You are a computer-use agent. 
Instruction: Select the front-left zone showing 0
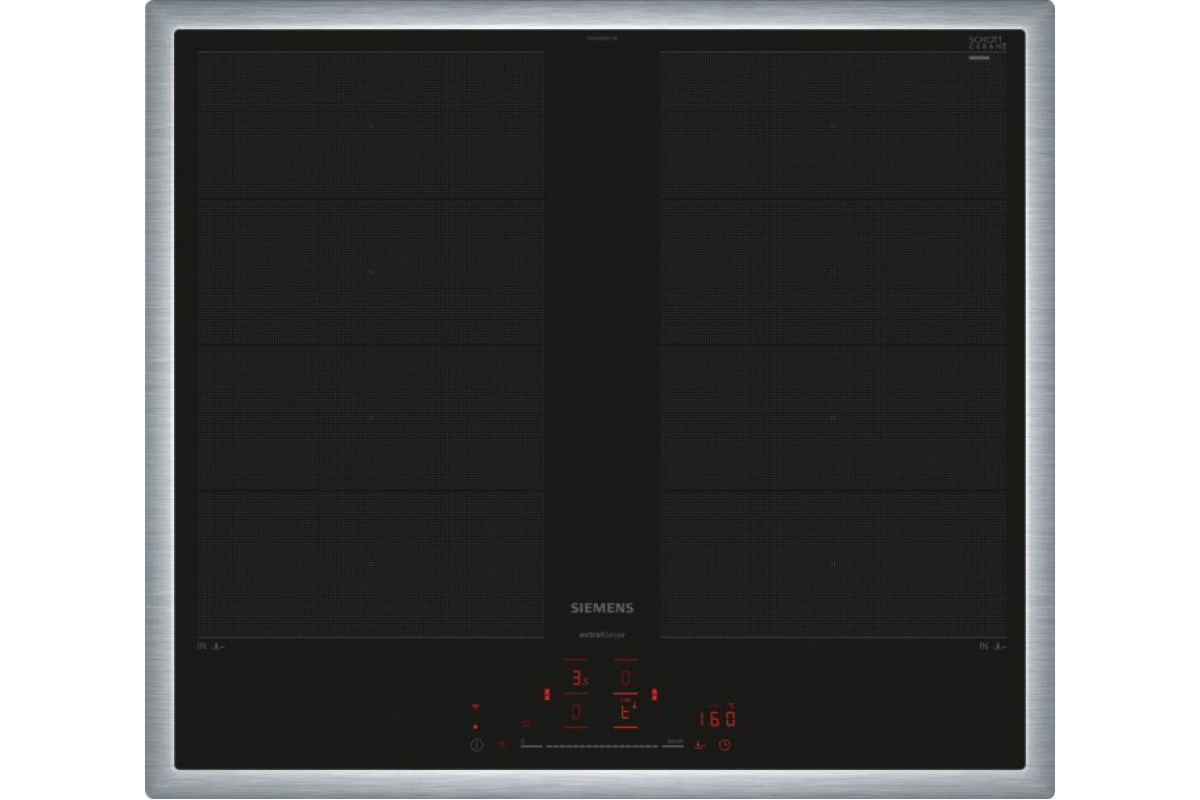(x=577, y=712)
